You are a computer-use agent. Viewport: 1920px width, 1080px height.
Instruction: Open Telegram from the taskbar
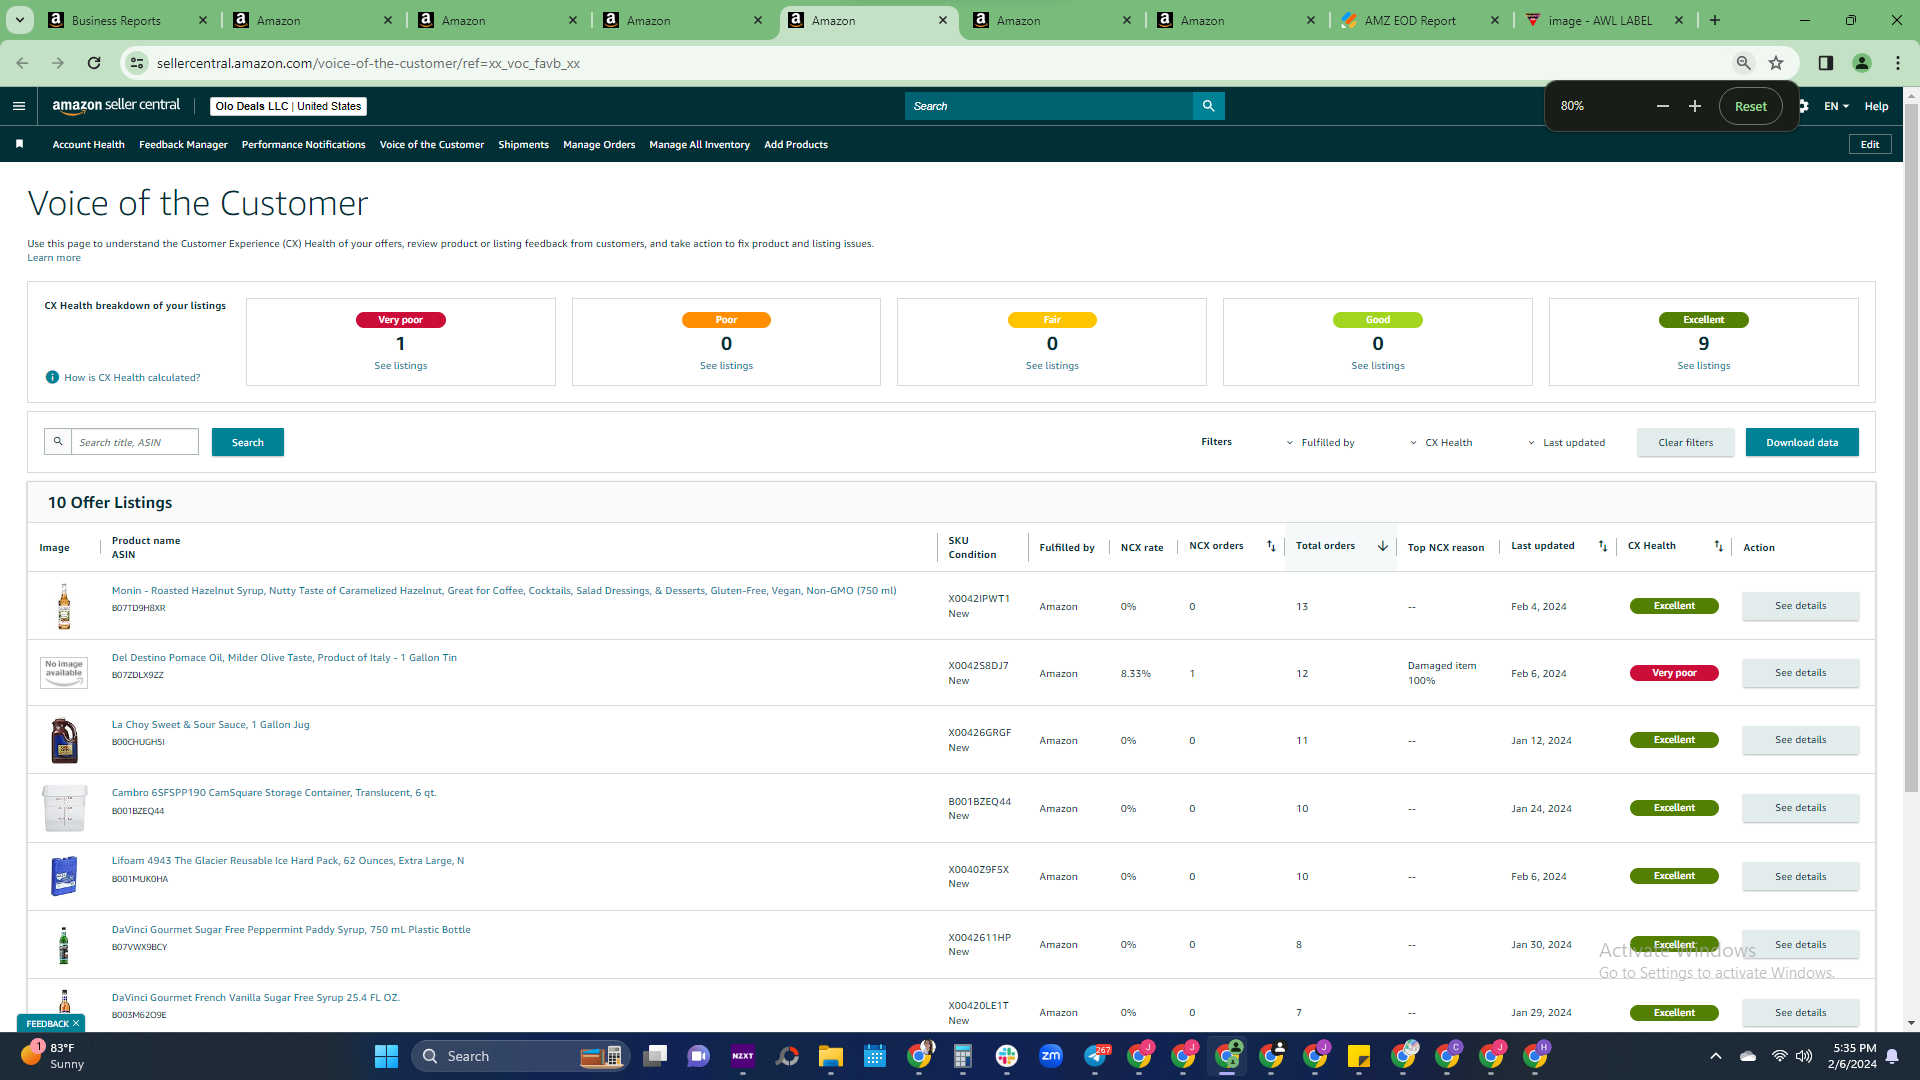[1096, 1056]
